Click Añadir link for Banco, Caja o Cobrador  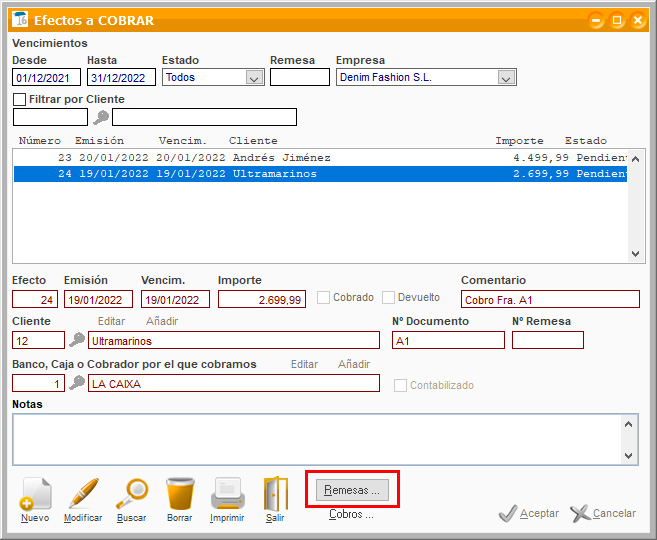coord(354,364)
